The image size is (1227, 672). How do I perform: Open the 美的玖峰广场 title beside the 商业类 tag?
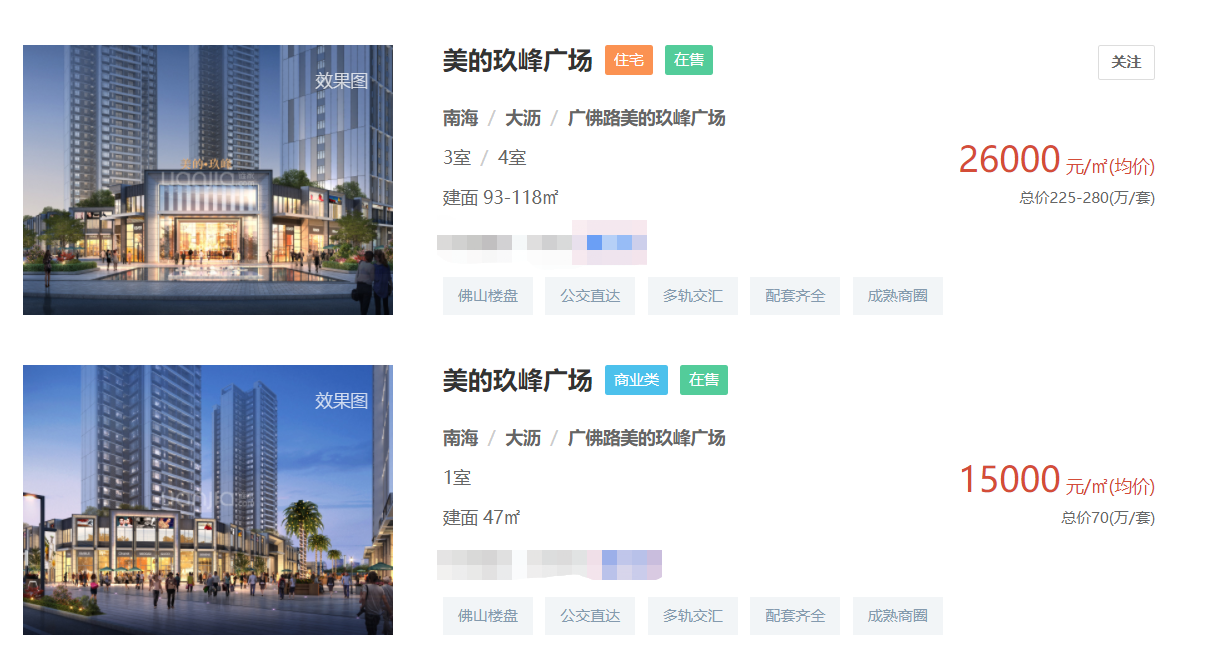point(517,380)
